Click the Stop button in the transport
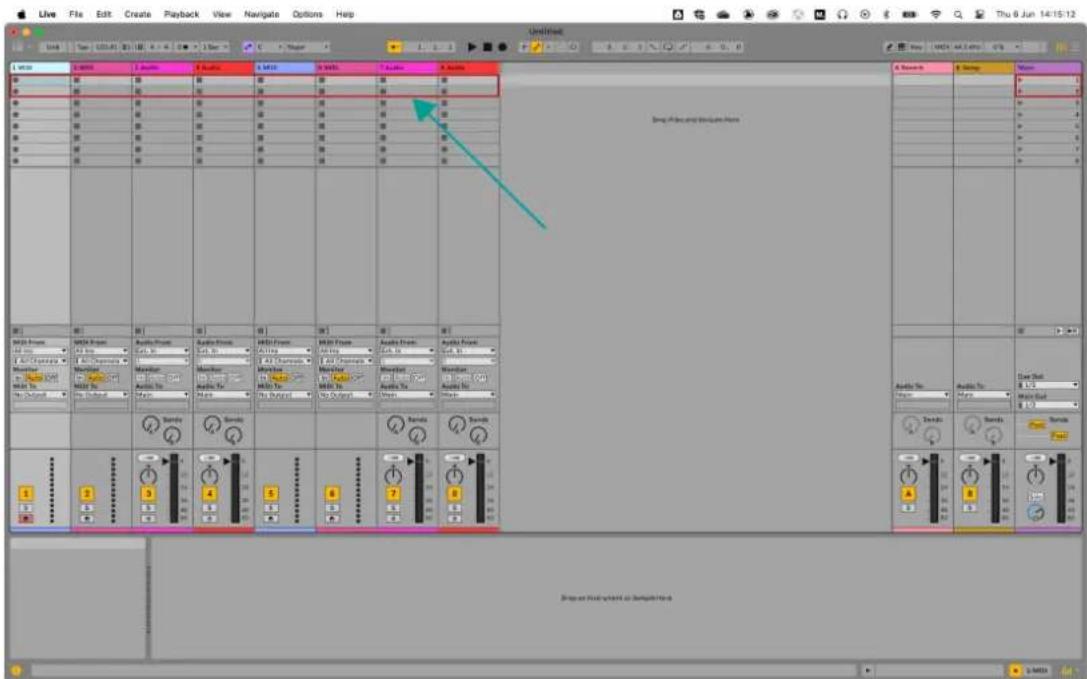The image size is (1087, 679). 487,46
